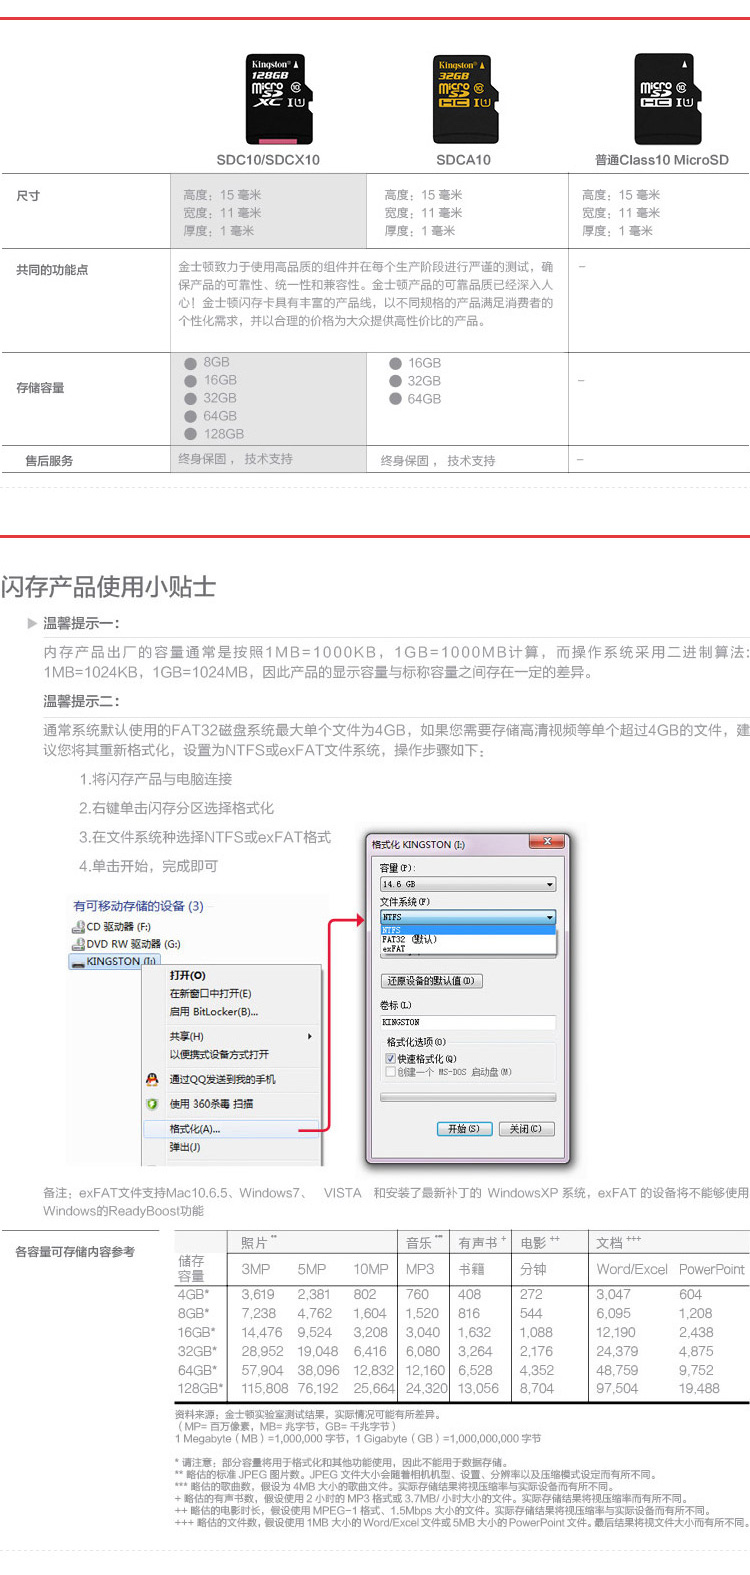Click the 有可移动存储的设备 (3) header
This screenshot has height=1575, width=750.
coord(138,906)
